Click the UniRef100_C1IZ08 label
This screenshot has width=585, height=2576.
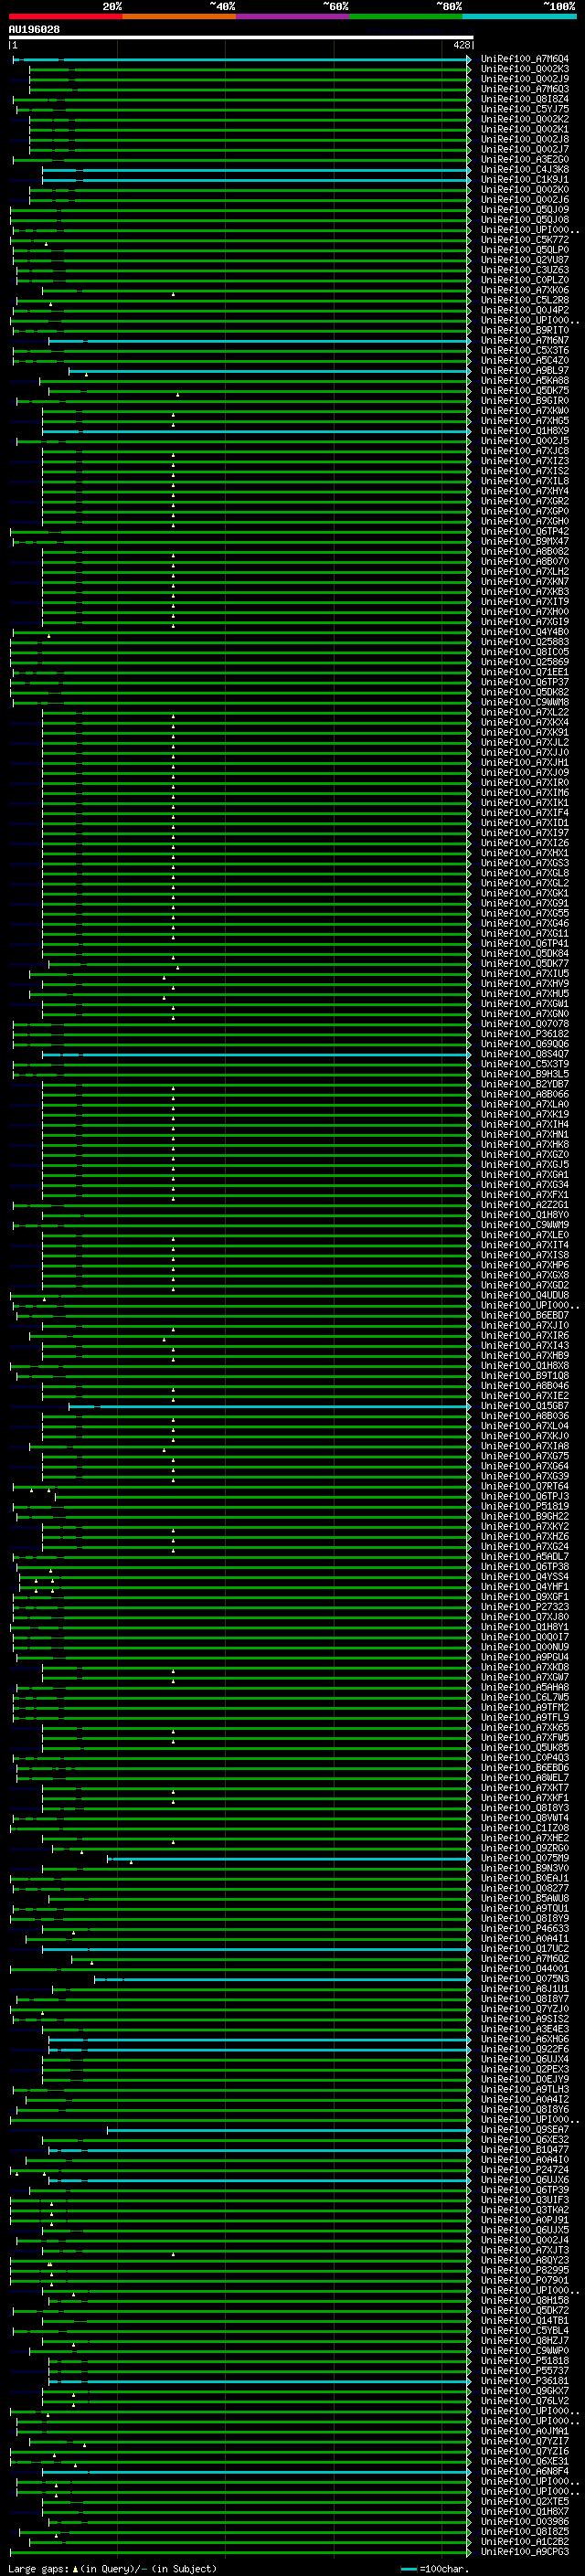pyautogui.click(x=525, y=1828)
